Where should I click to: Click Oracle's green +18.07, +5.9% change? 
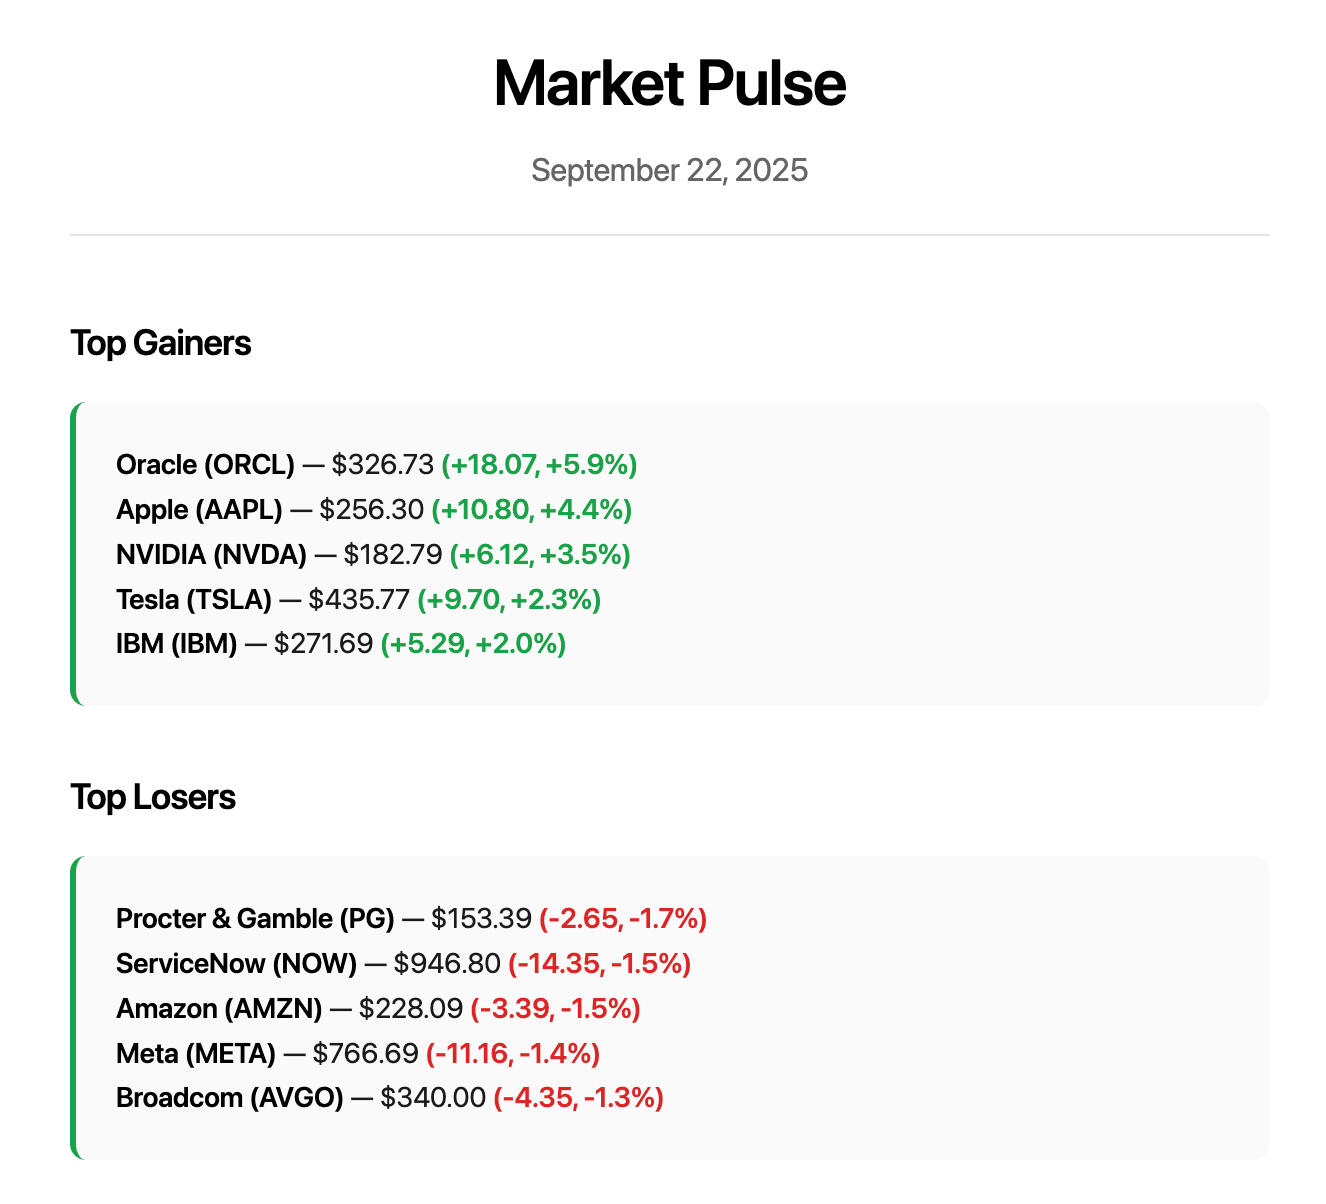[539, 465]
